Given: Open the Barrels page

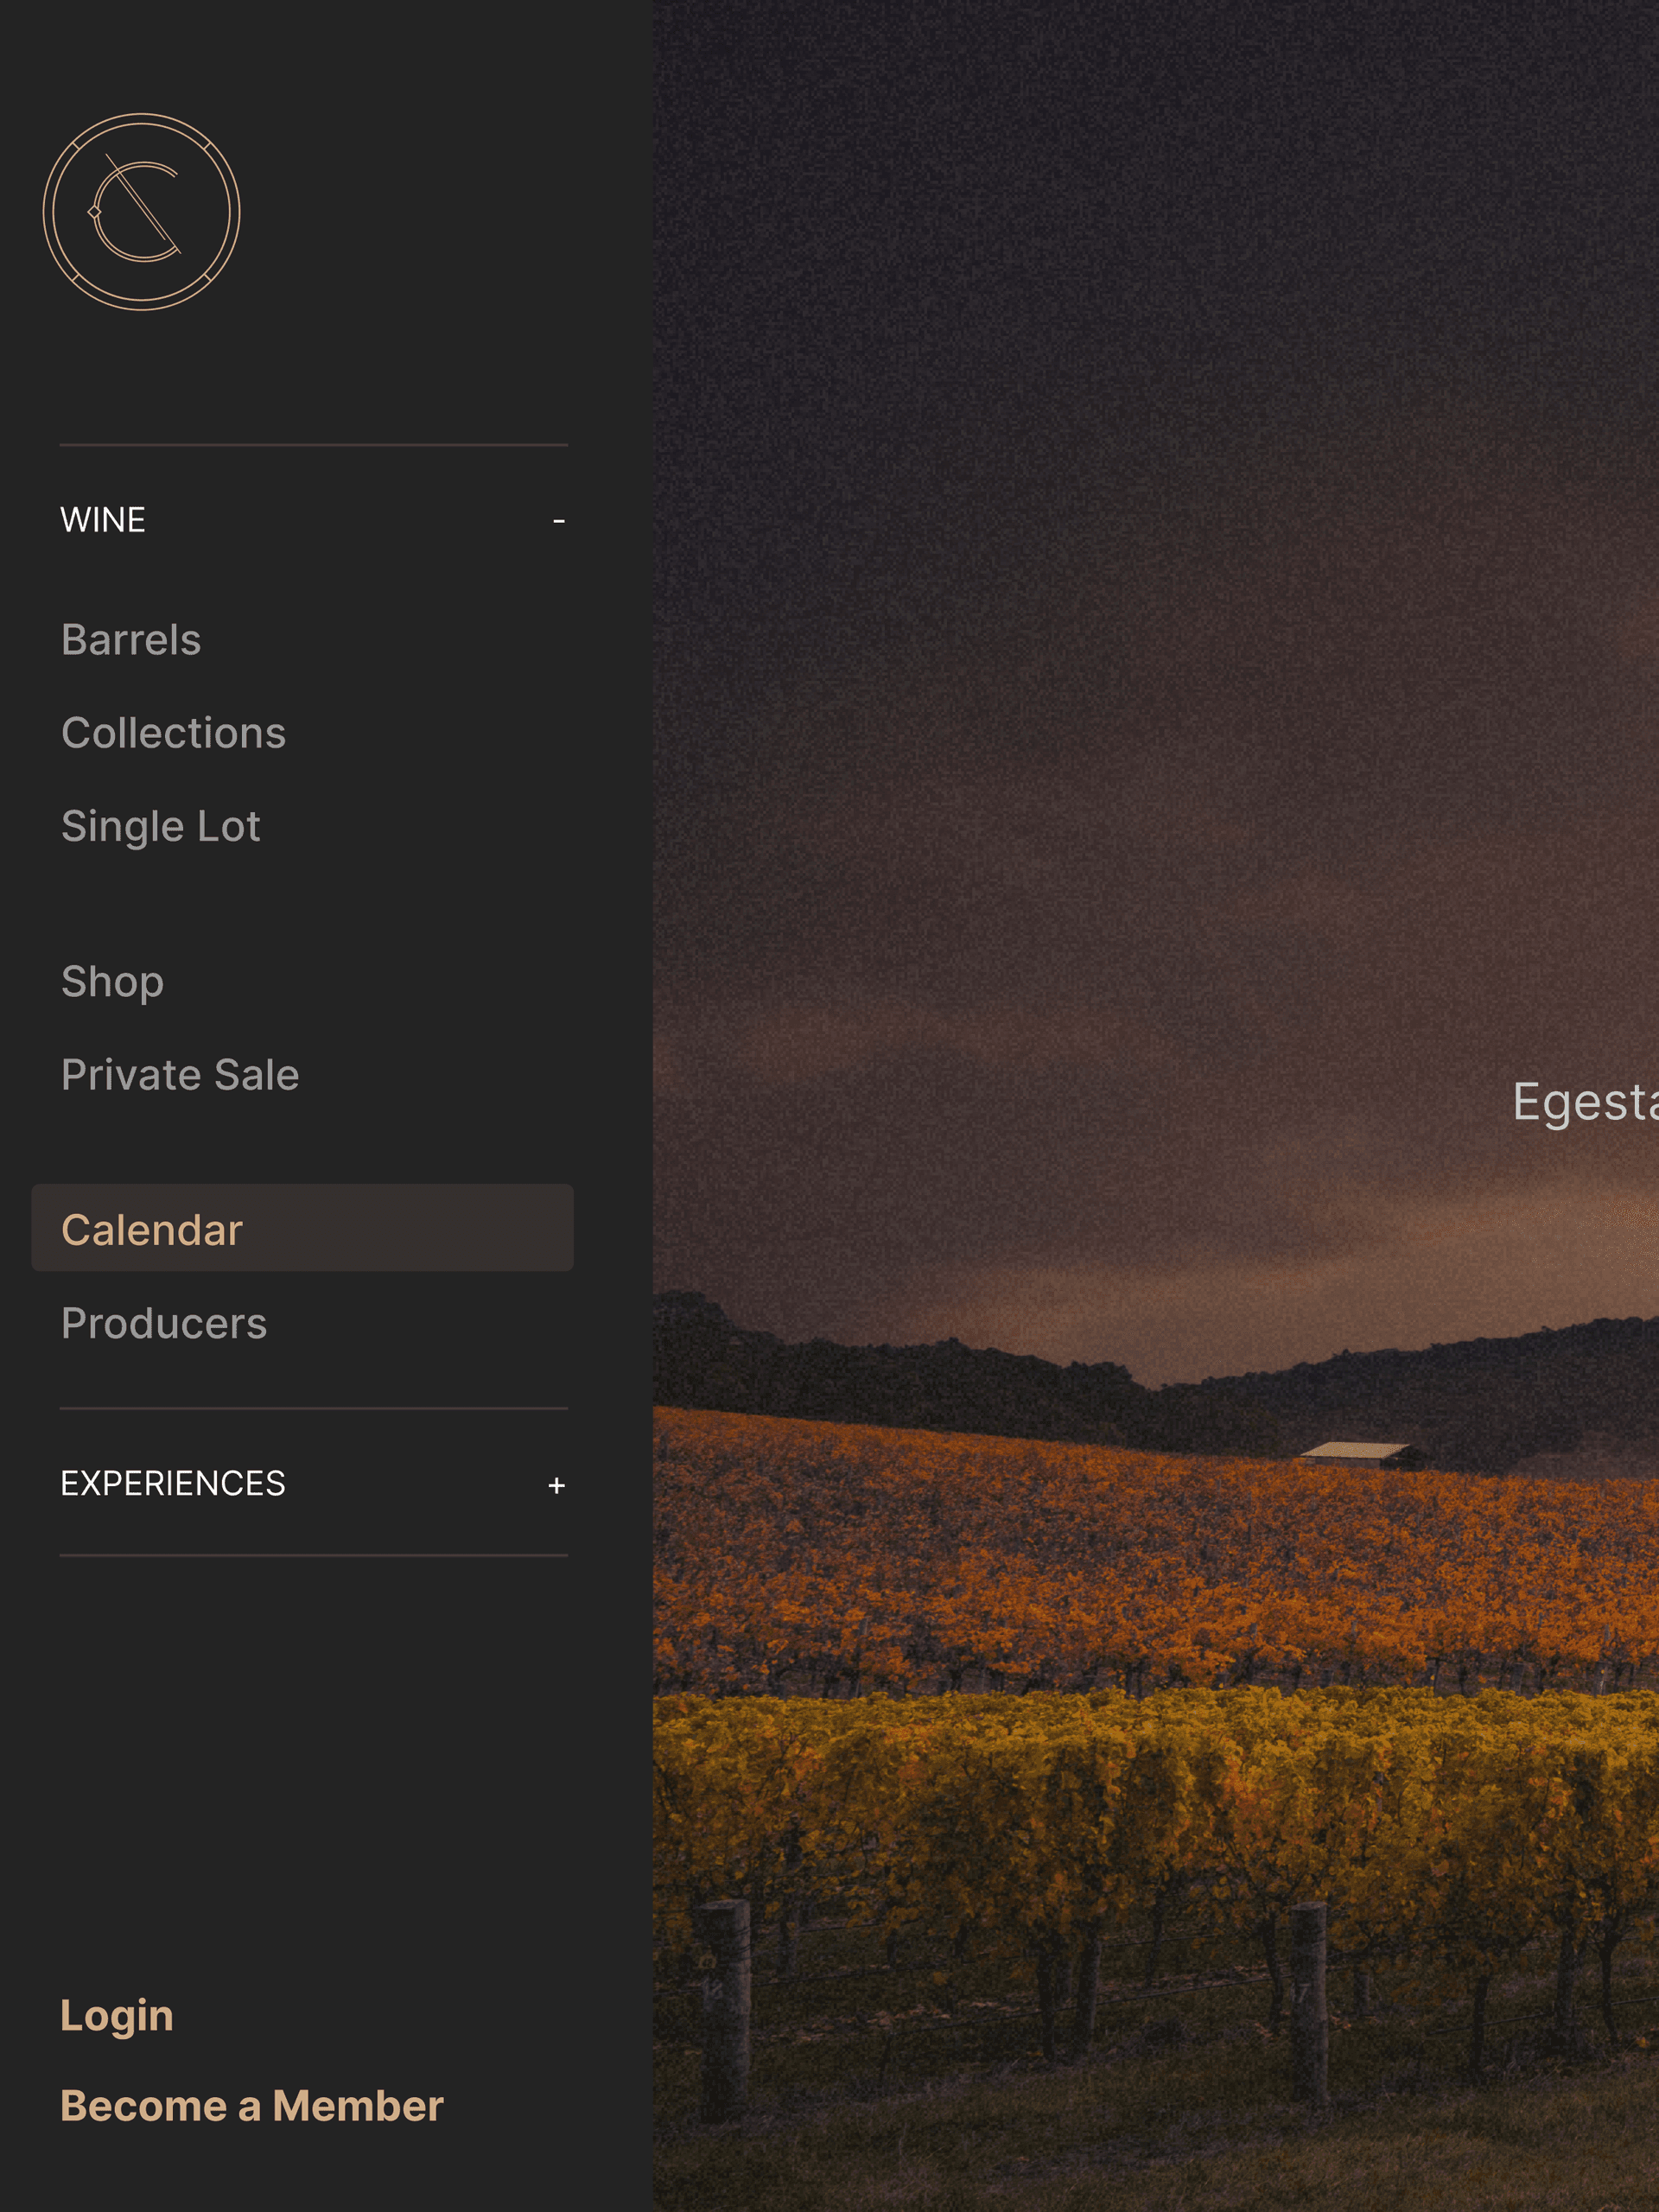Looking at the screenshot, I should point(131,640).
